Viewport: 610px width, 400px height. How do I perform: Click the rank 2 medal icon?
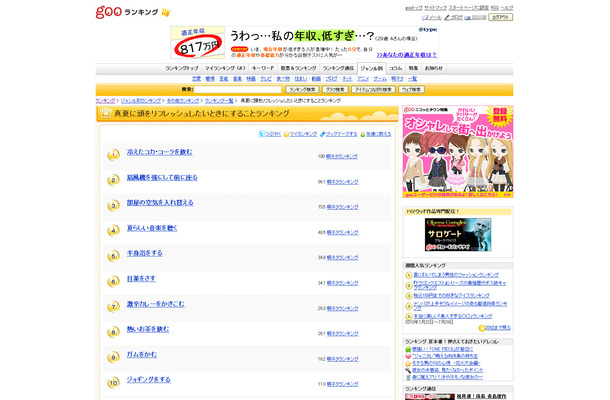tap(113, 180)
